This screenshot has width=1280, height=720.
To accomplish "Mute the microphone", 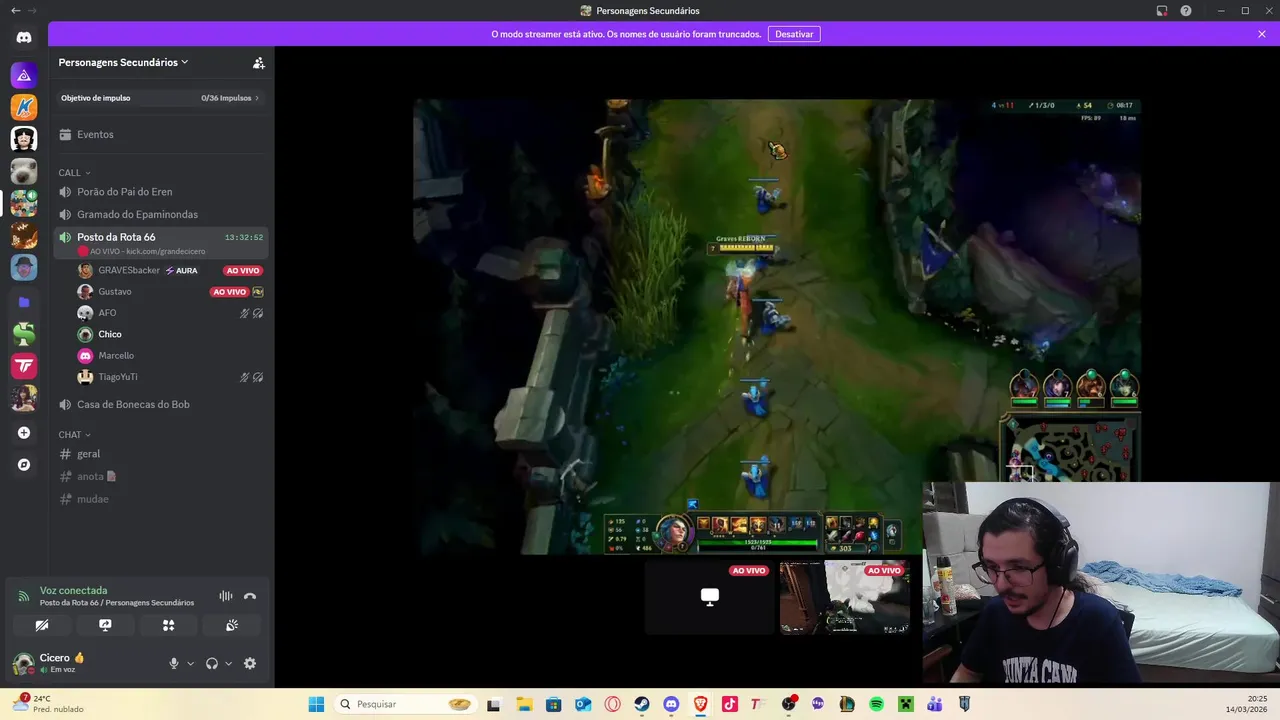I will pos(174,663).
